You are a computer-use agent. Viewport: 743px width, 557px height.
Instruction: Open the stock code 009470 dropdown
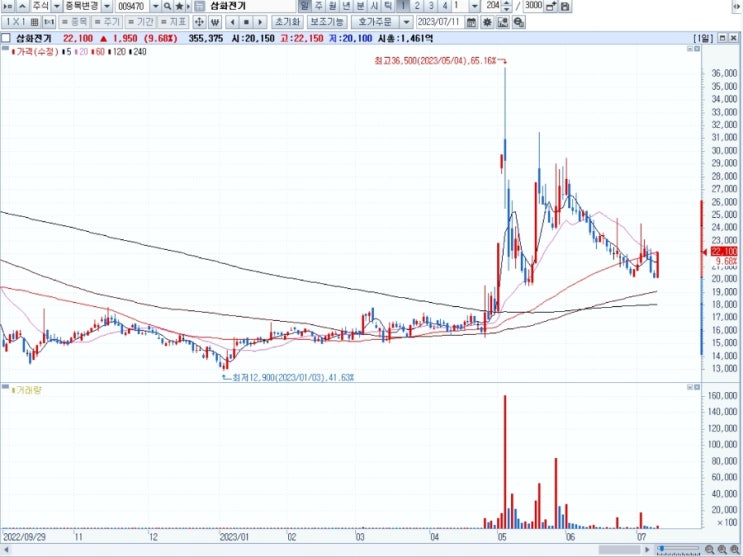coord(155,6)
